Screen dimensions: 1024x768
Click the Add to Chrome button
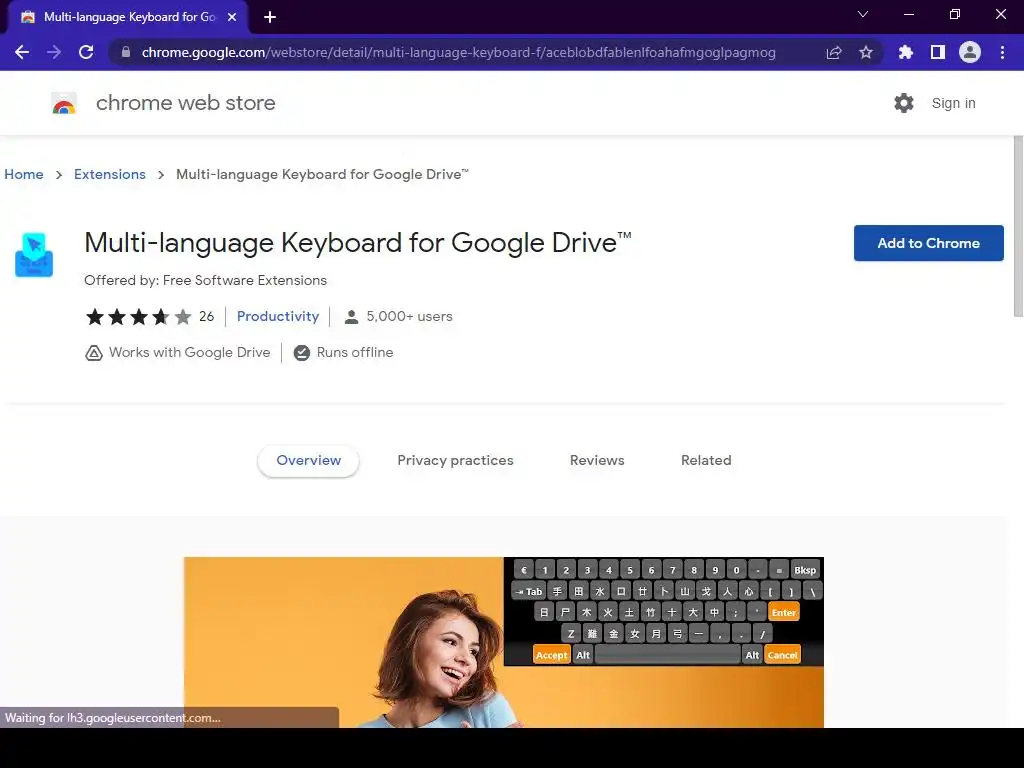pos(928,243)
